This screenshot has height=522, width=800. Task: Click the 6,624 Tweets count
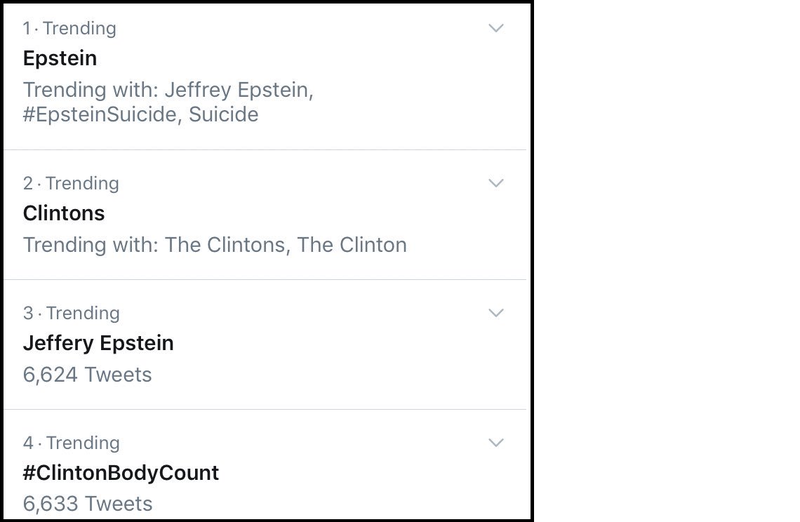(87, 375)
